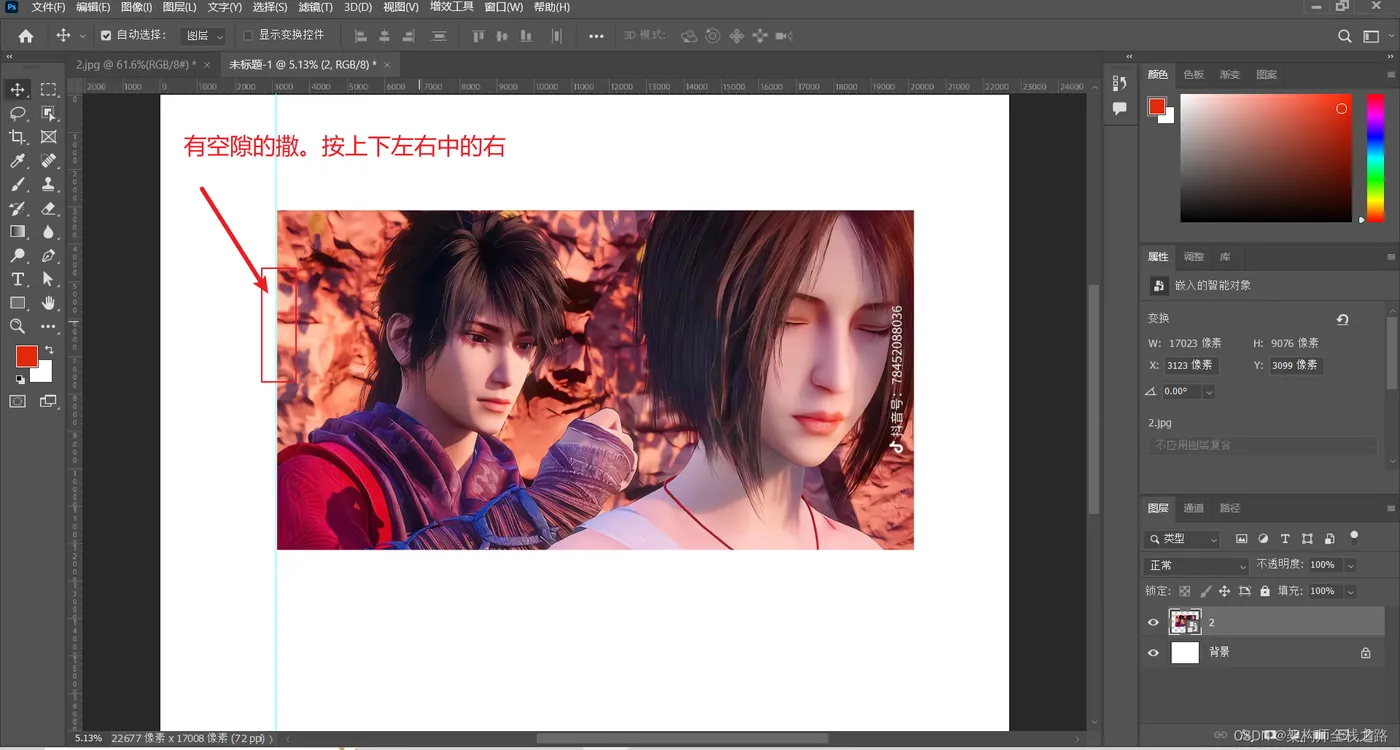
Task: Reset default foreground and background colors
Action: pyautogui.click(x=20, y=381)
